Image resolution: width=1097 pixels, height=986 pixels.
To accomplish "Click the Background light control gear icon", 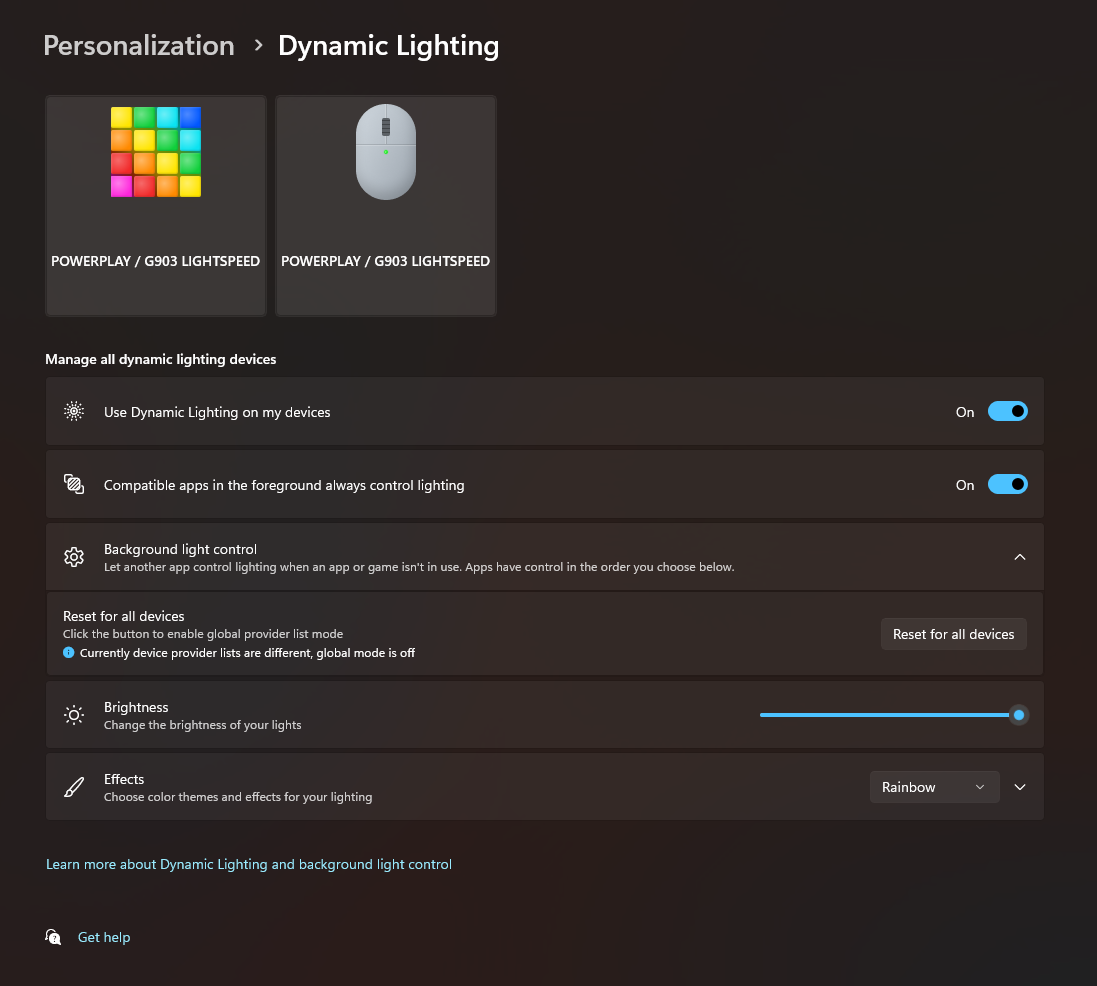I will 74,557.
